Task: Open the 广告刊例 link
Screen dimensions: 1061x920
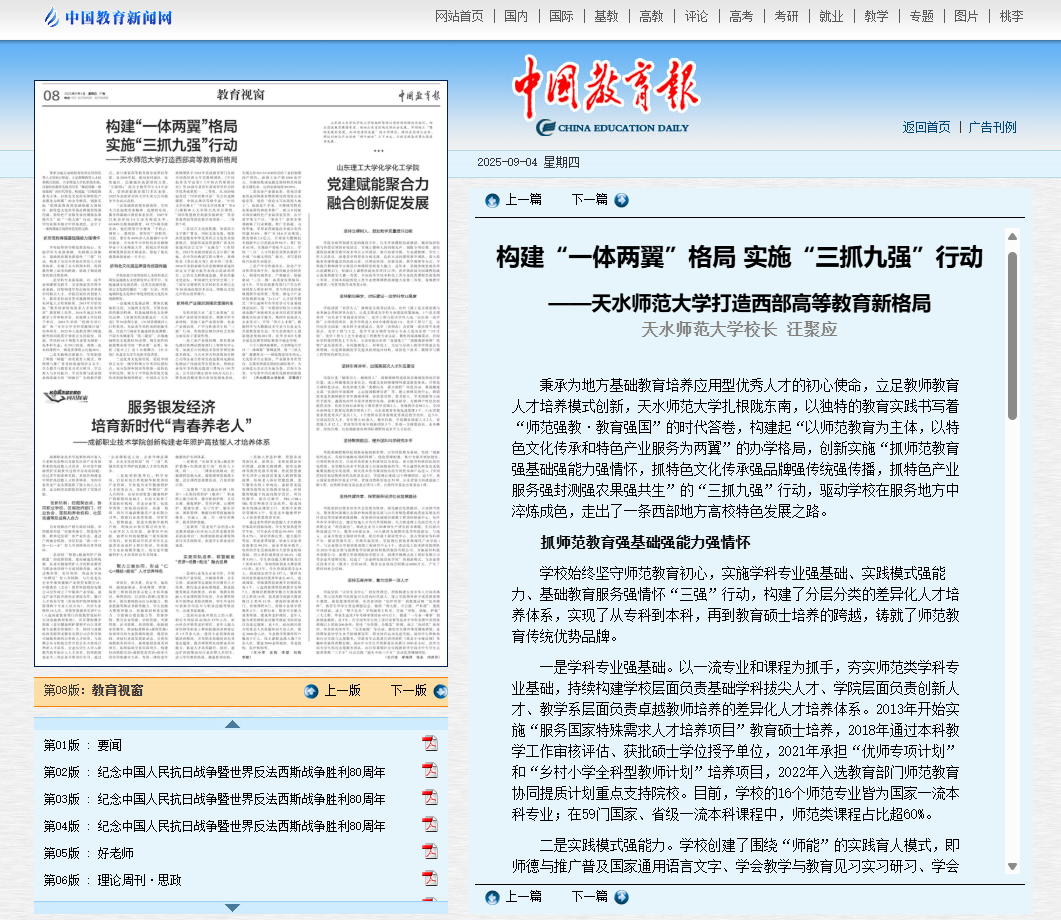Action: click(x=992, y=127)
